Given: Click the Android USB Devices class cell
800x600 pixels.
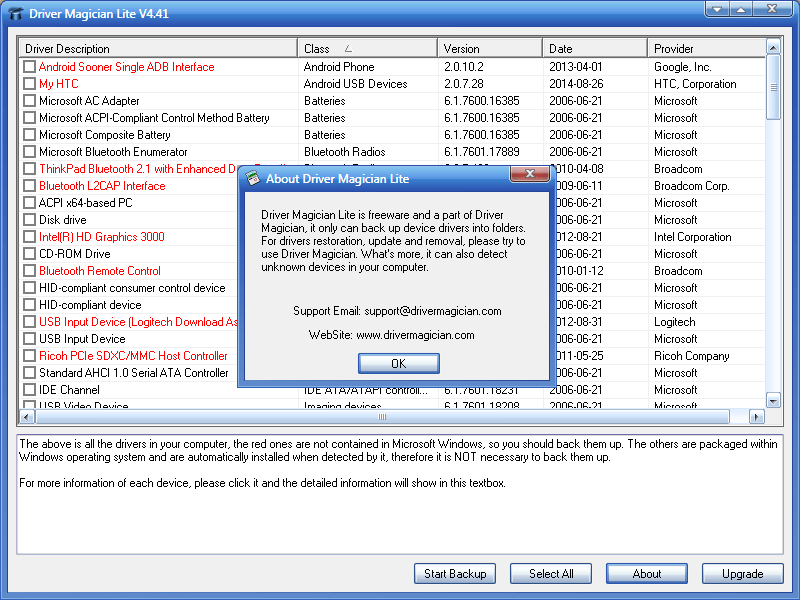Looking at the screenshot, I should point(355,84).
